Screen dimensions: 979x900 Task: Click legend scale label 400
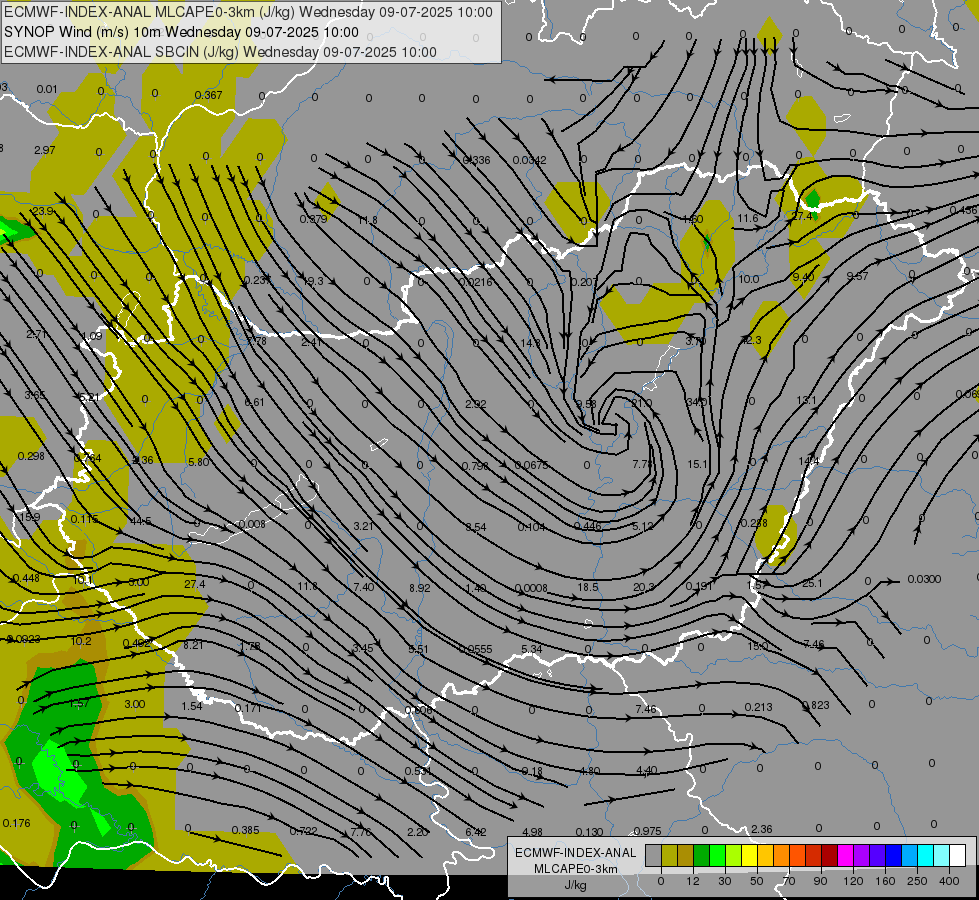pyautogui.click(x=949, y=881)
